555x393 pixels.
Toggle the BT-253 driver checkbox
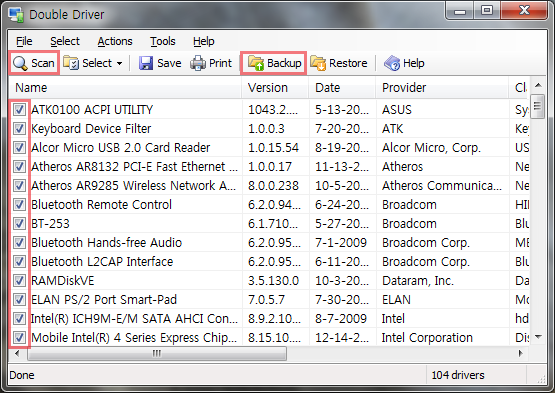click(19, 223)
